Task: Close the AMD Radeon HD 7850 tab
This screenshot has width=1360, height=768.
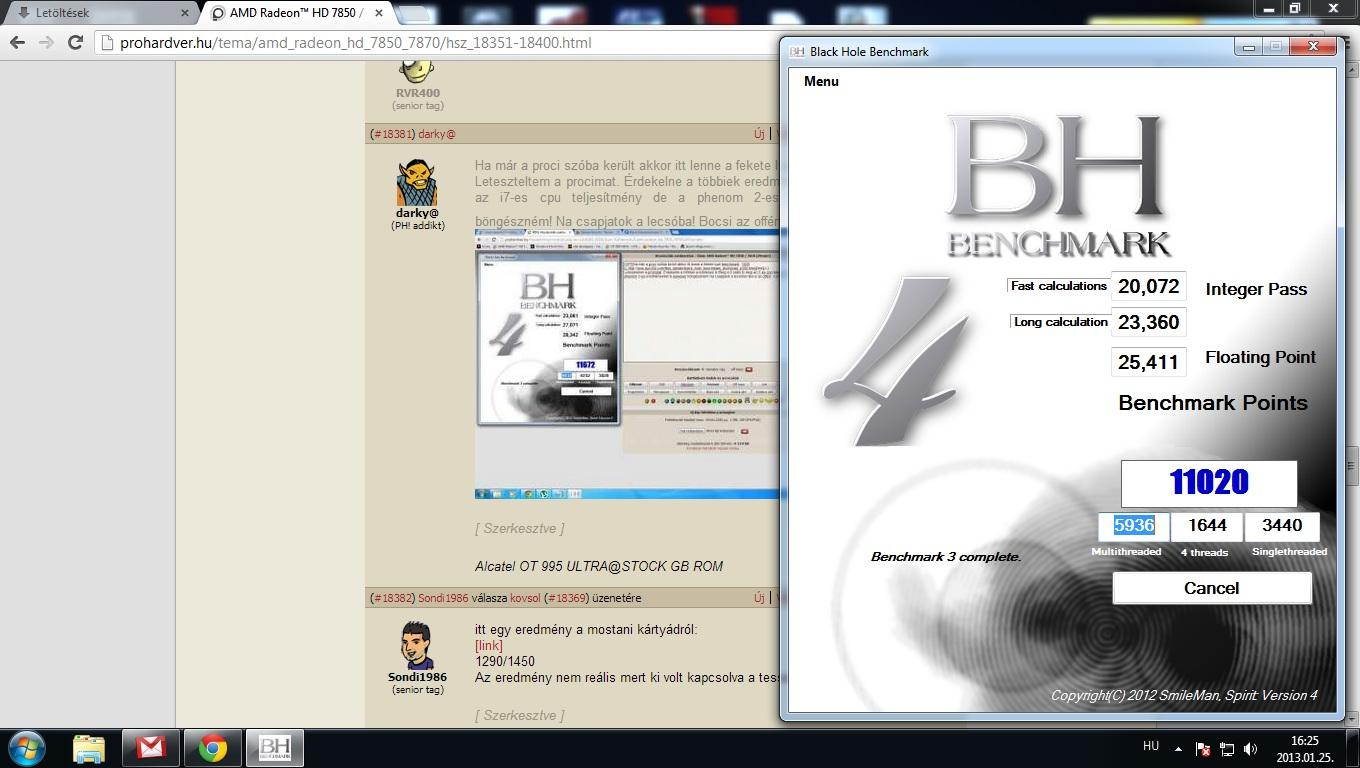Action: 379,14
